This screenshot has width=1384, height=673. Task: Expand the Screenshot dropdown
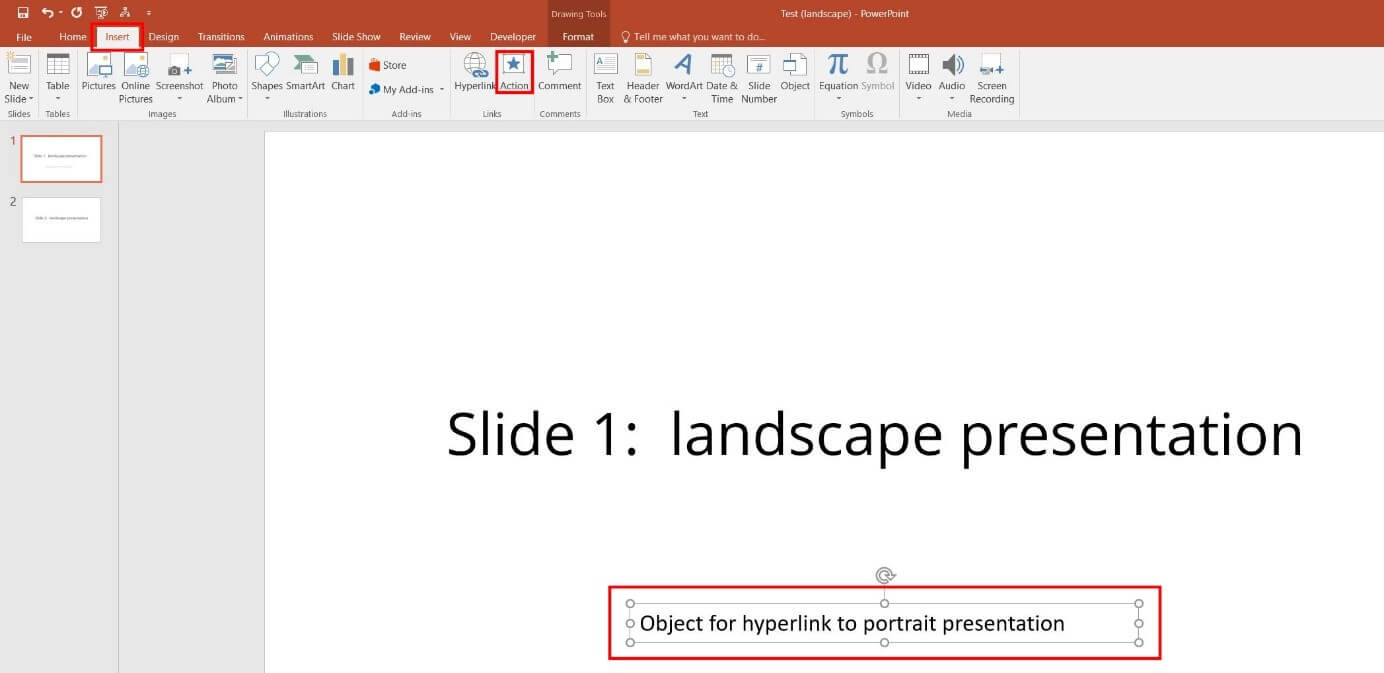(179, 98)
